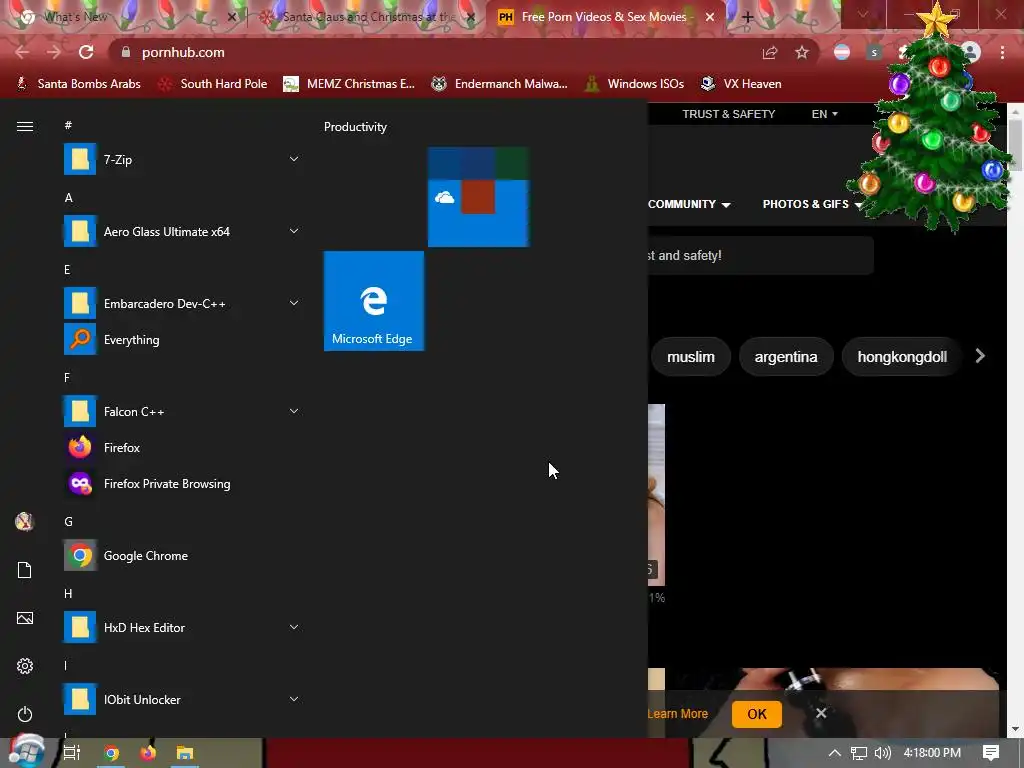Open Documents from Start sidebar

25,569
